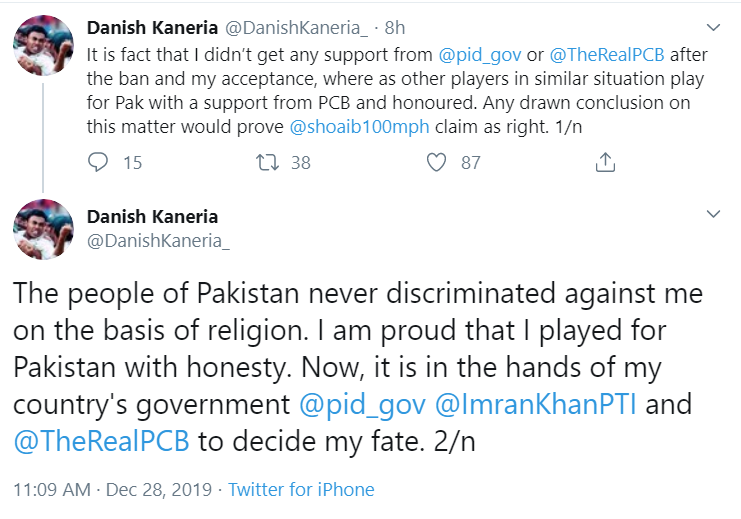Share the first tweet
741x519 pixels.
[x=605, y=162]
